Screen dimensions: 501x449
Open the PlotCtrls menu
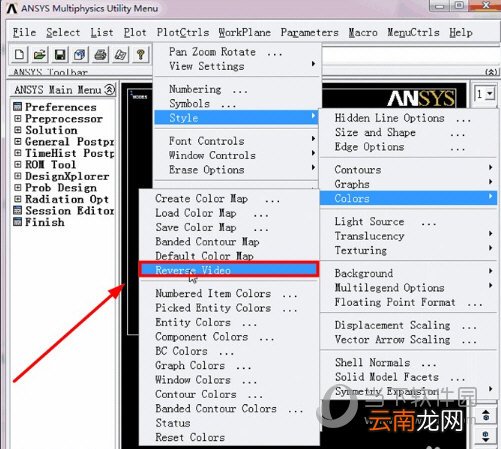click(x=183, y=32)
